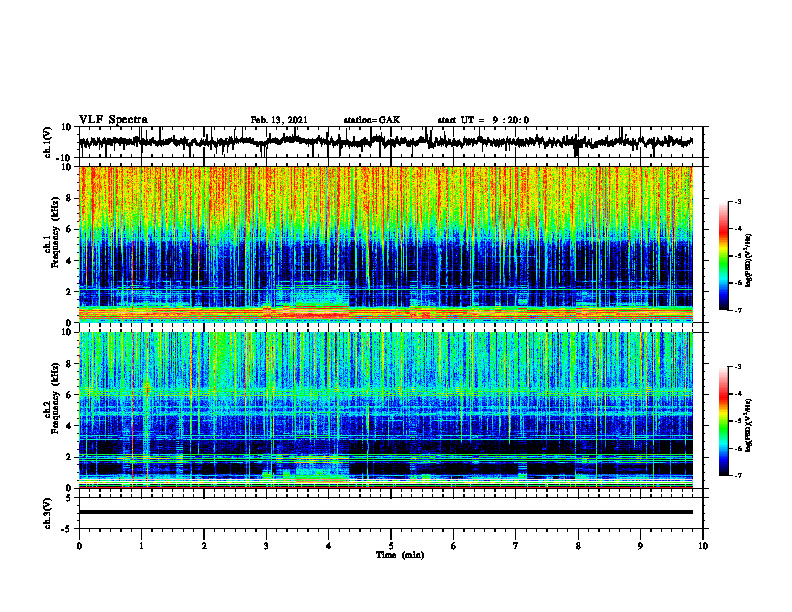Click time axis tick label "7"
792x612 pixels.
(x=516, y=546)
